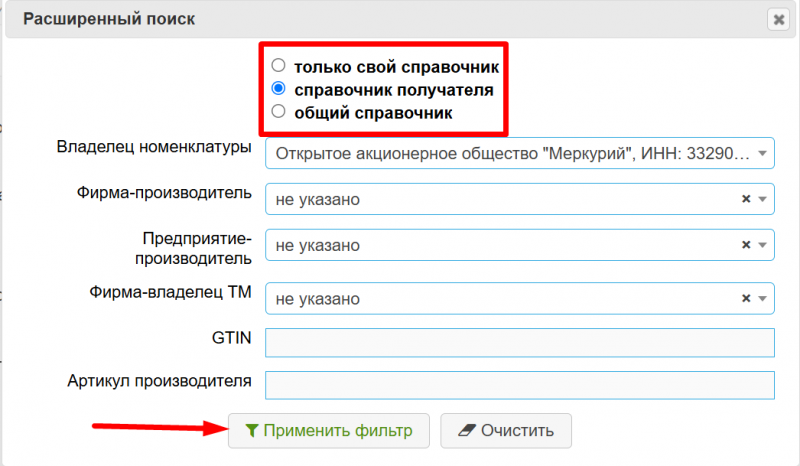This screenshot has width=800, height=466.
Task: Click 'не указано' text in Фирма-производитель field
Action: [318, 199]
